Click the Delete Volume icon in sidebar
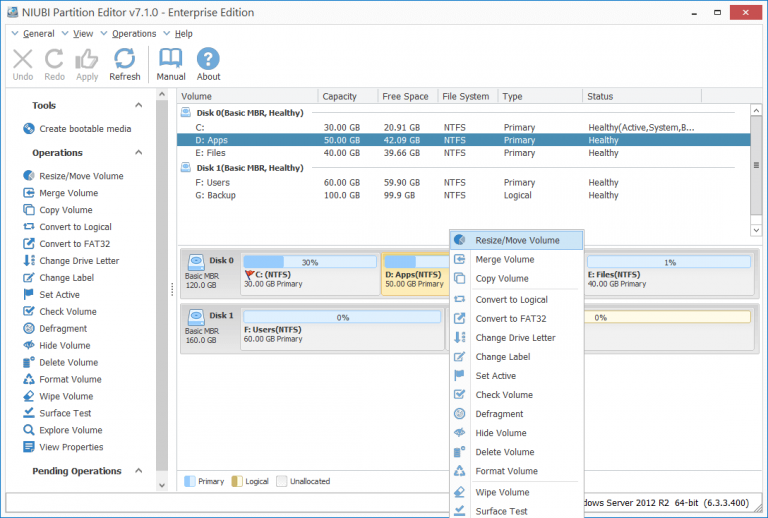Viewport: 768px width, 518px height. pos(28,362)
